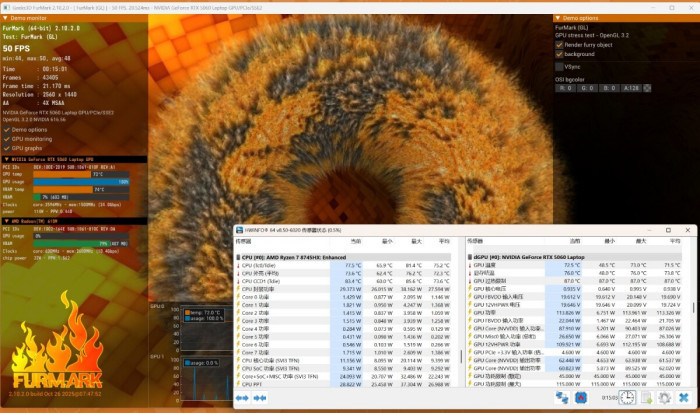This screenshot has width=700, height=413.
Task: Click the right pane vertical scrollbar in HWiNFO
Action: coord(693,308)
